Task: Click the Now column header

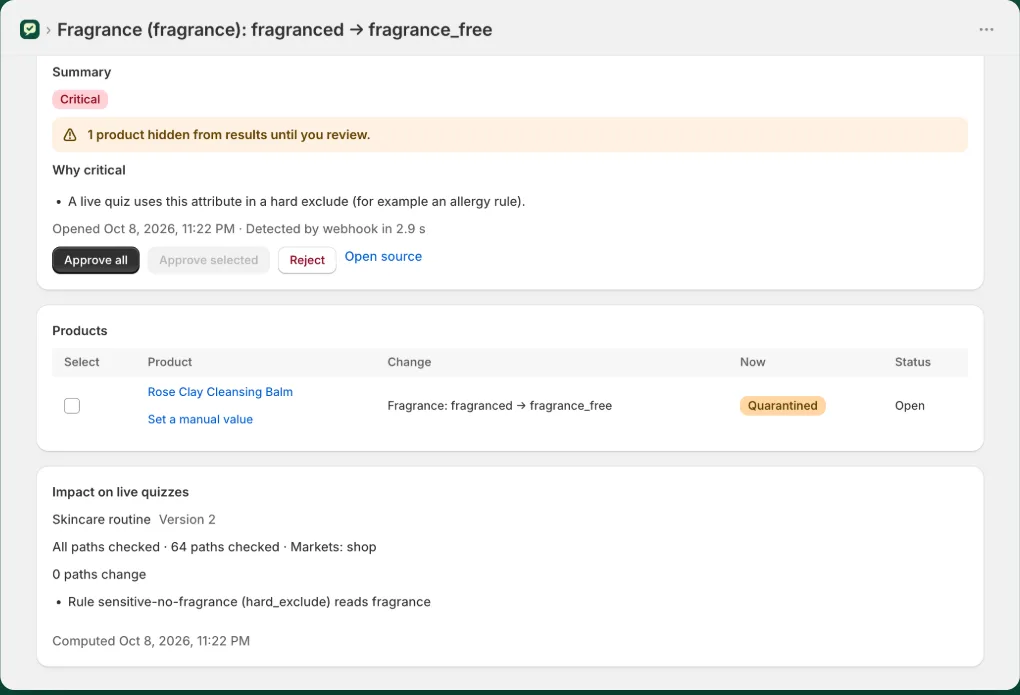Action: coord(753,362)
